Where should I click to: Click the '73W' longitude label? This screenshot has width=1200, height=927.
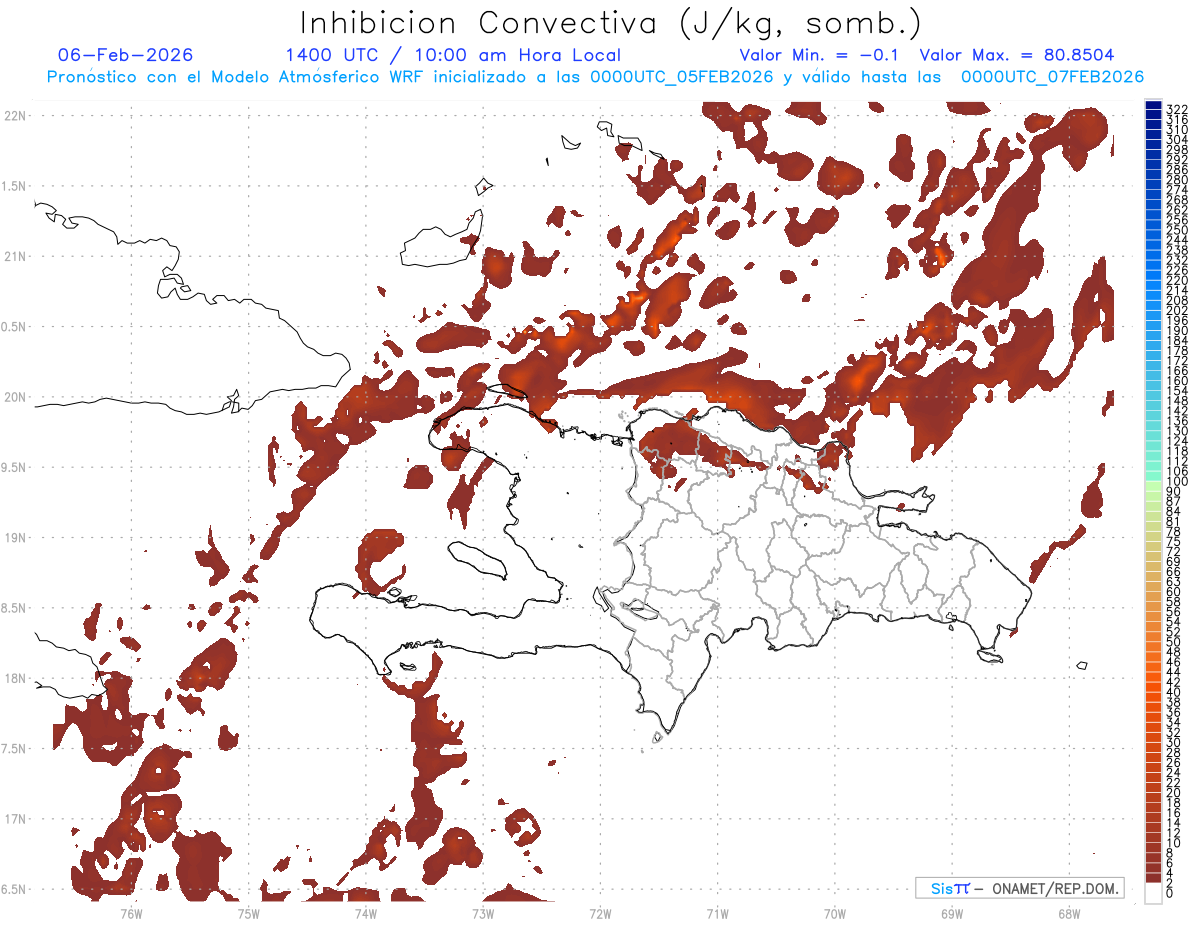click(x=482, y=914)
